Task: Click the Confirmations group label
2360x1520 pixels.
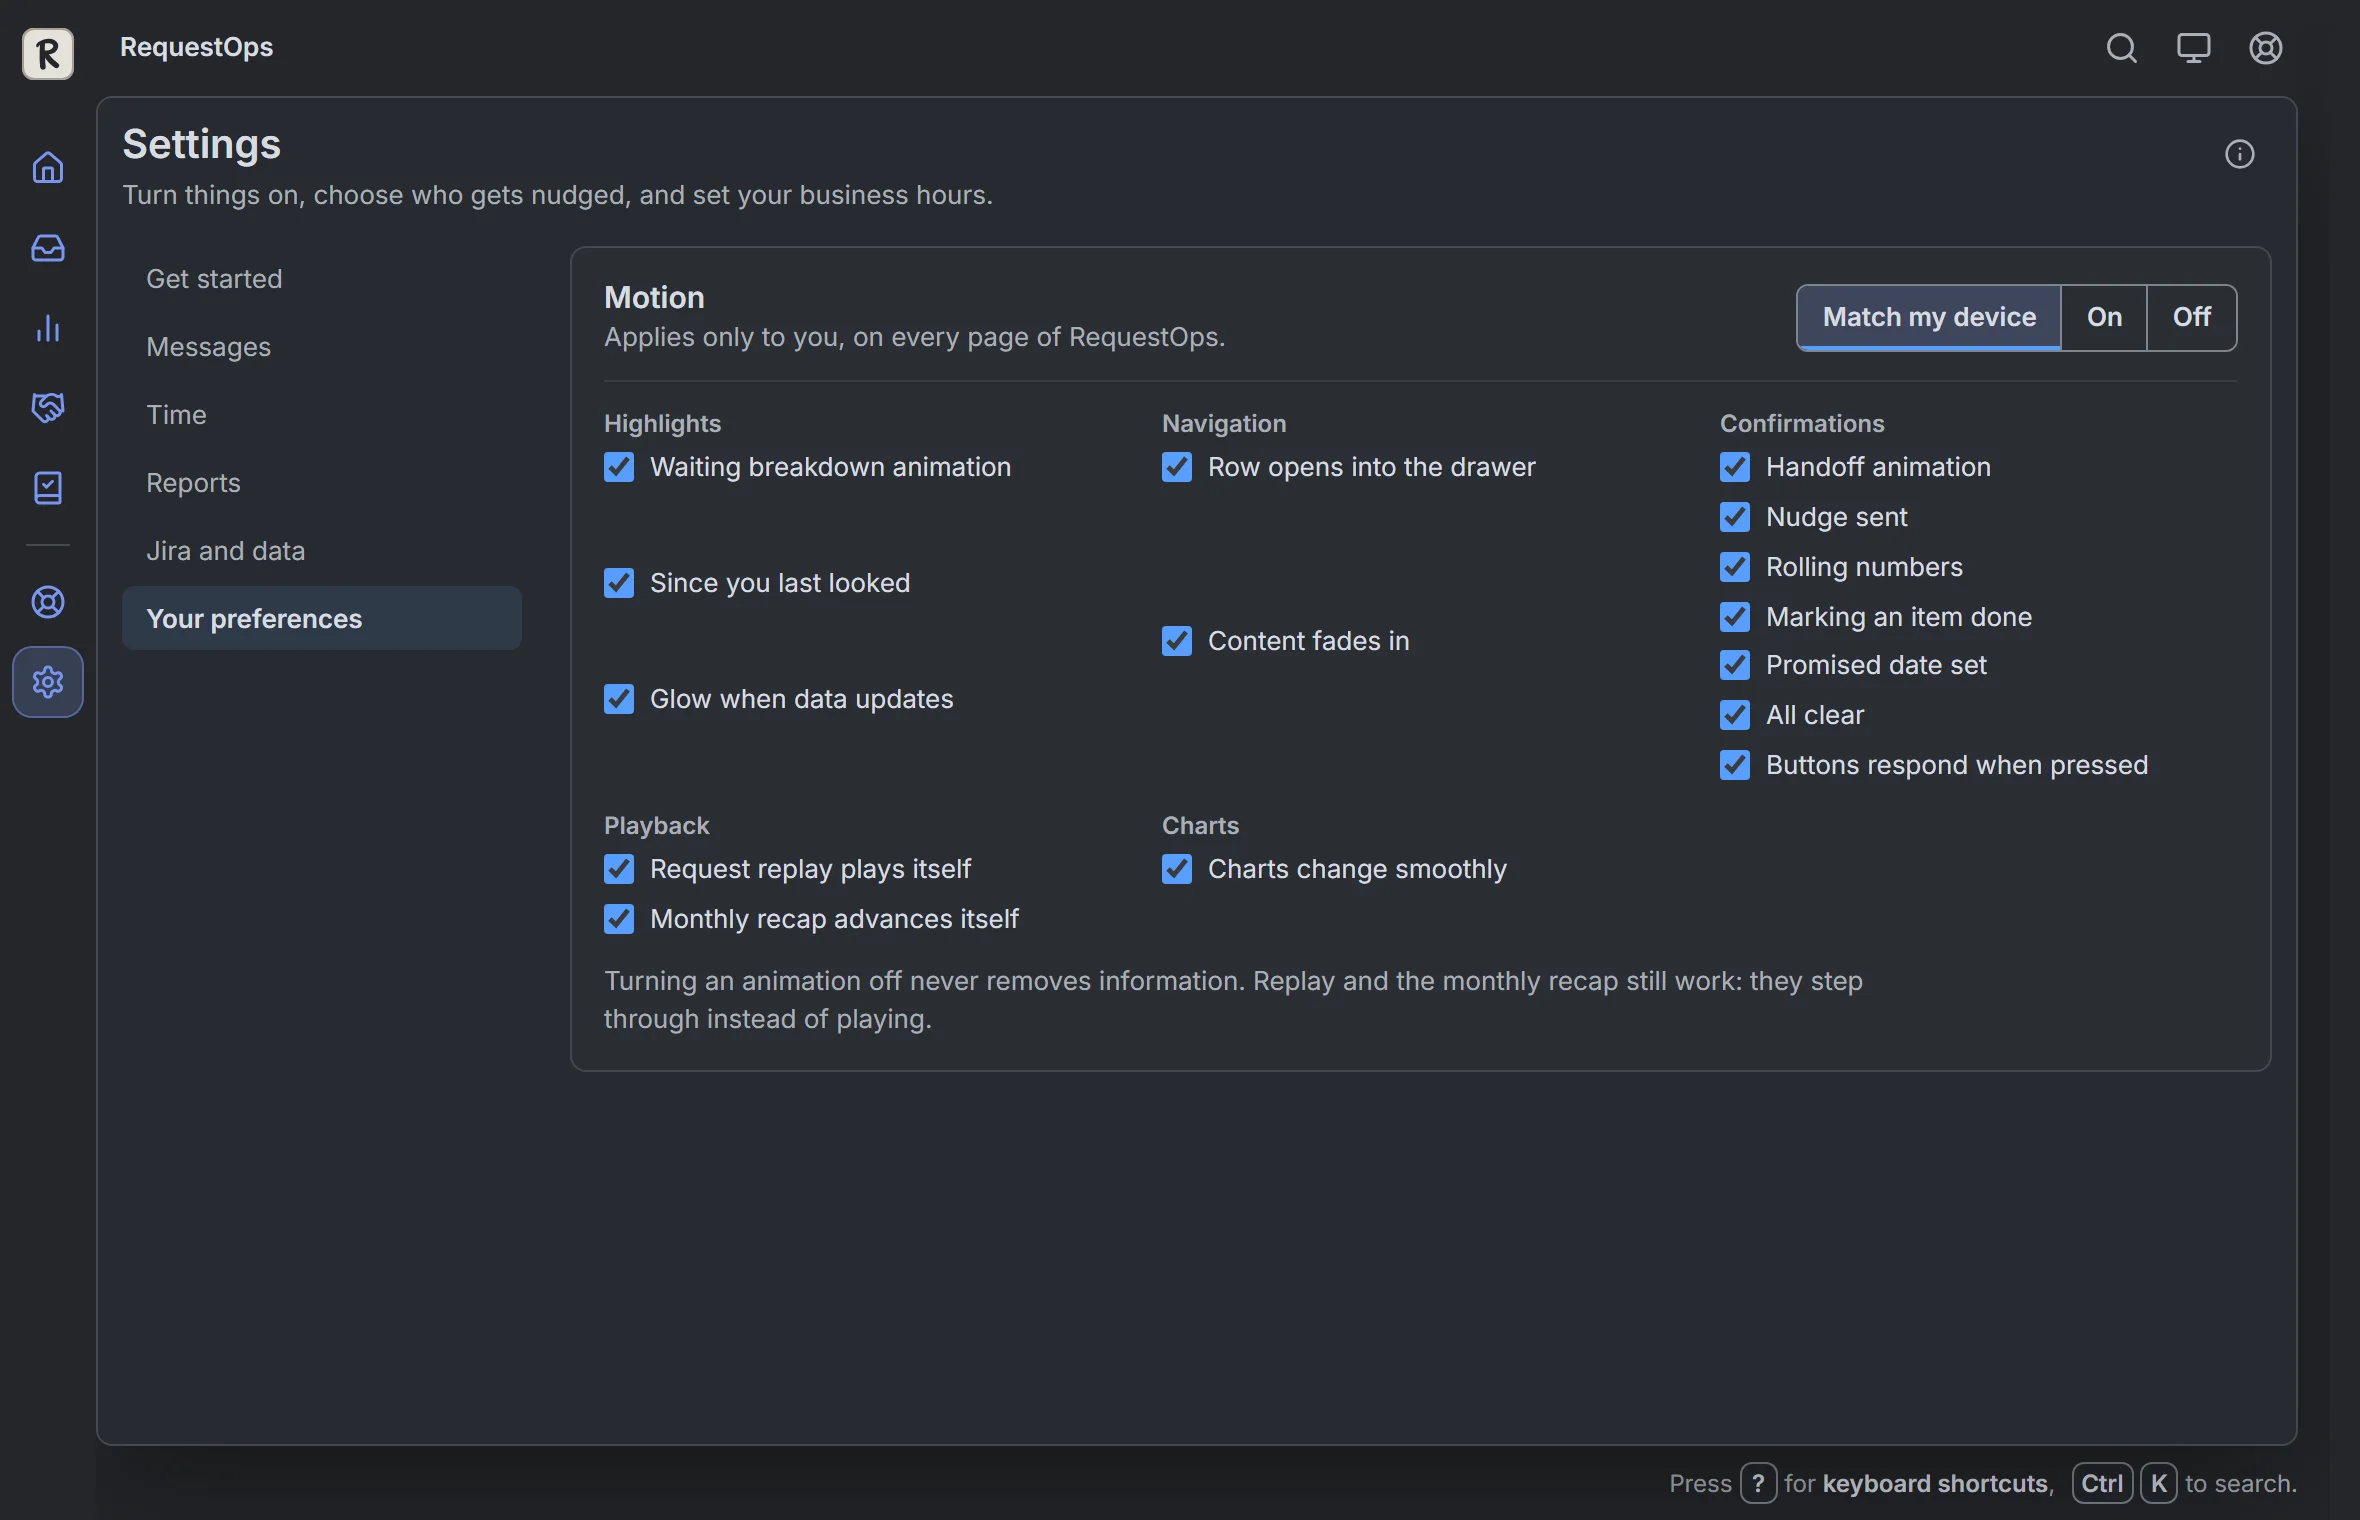Action: 1802,423
